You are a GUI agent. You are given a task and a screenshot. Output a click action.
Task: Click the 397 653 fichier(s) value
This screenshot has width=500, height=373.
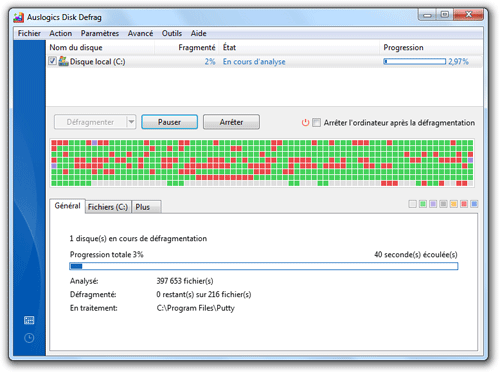(185, 281)
